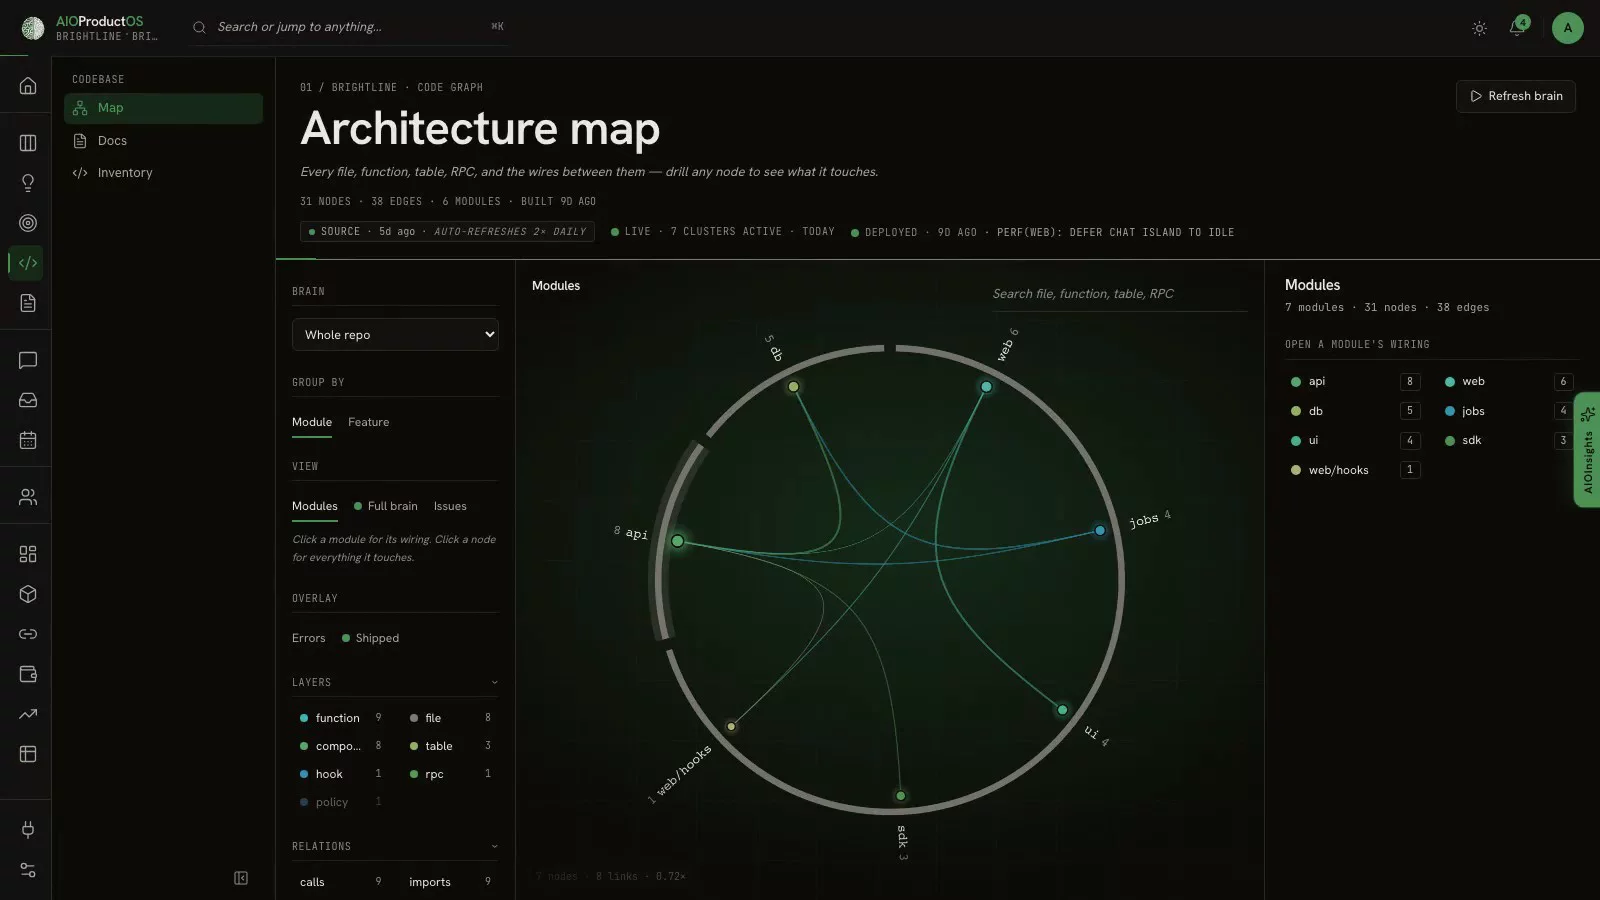Viewport: 1600px width, 900px height.
Task: Open the calendar icon in rail
Action: pyautogui.click(x=28, y=440)
